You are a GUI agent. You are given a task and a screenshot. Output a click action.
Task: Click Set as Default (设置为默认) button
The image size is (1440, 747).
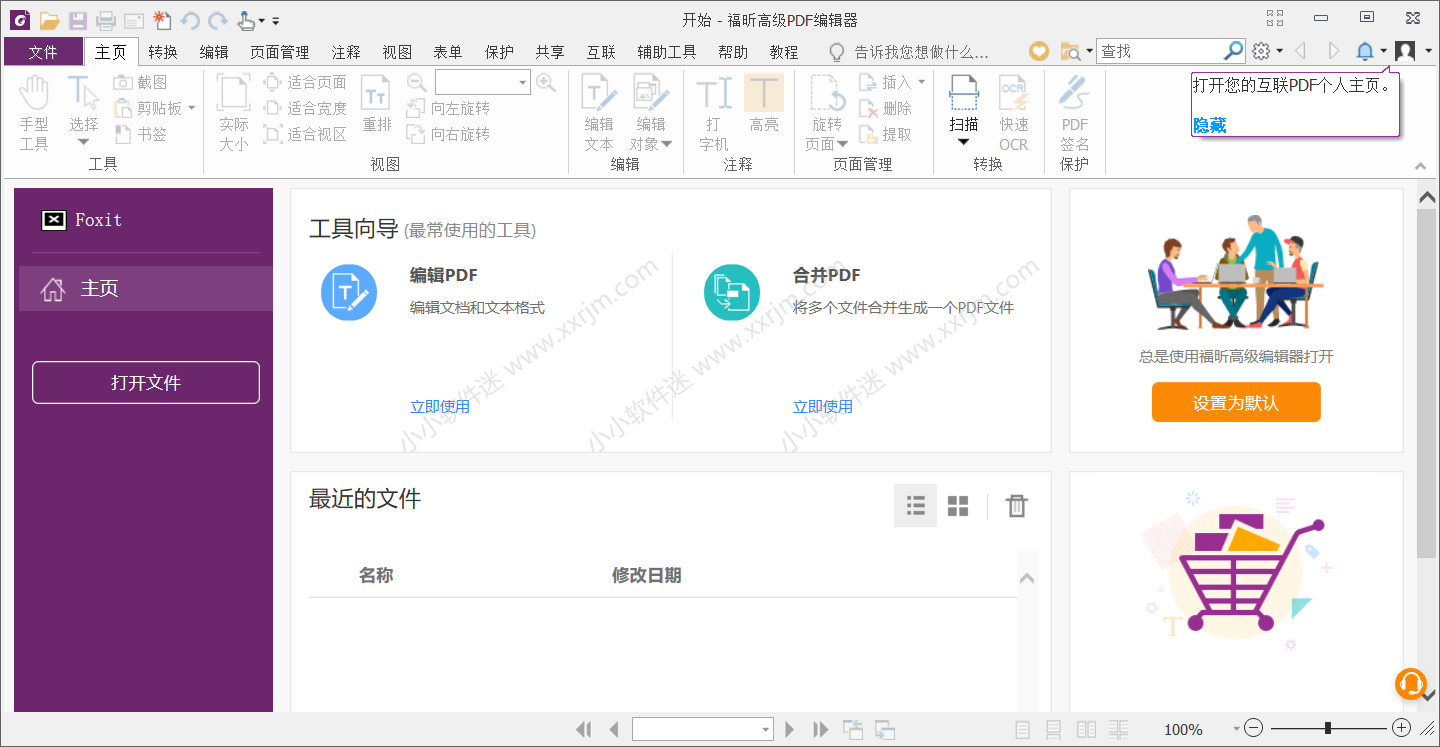1236,402
